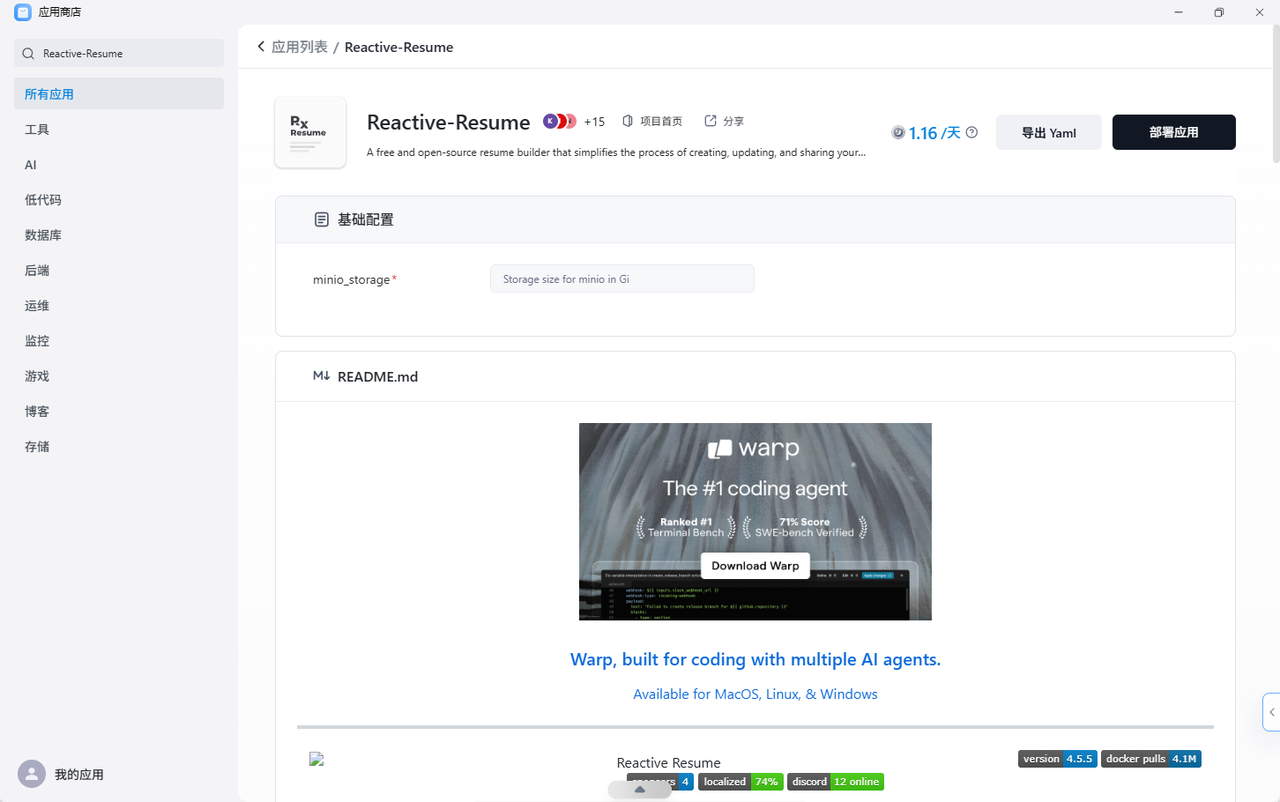Viewport: 1280px width, 802px height.
Task: Select 运维 category
Action: pos(119,305)
